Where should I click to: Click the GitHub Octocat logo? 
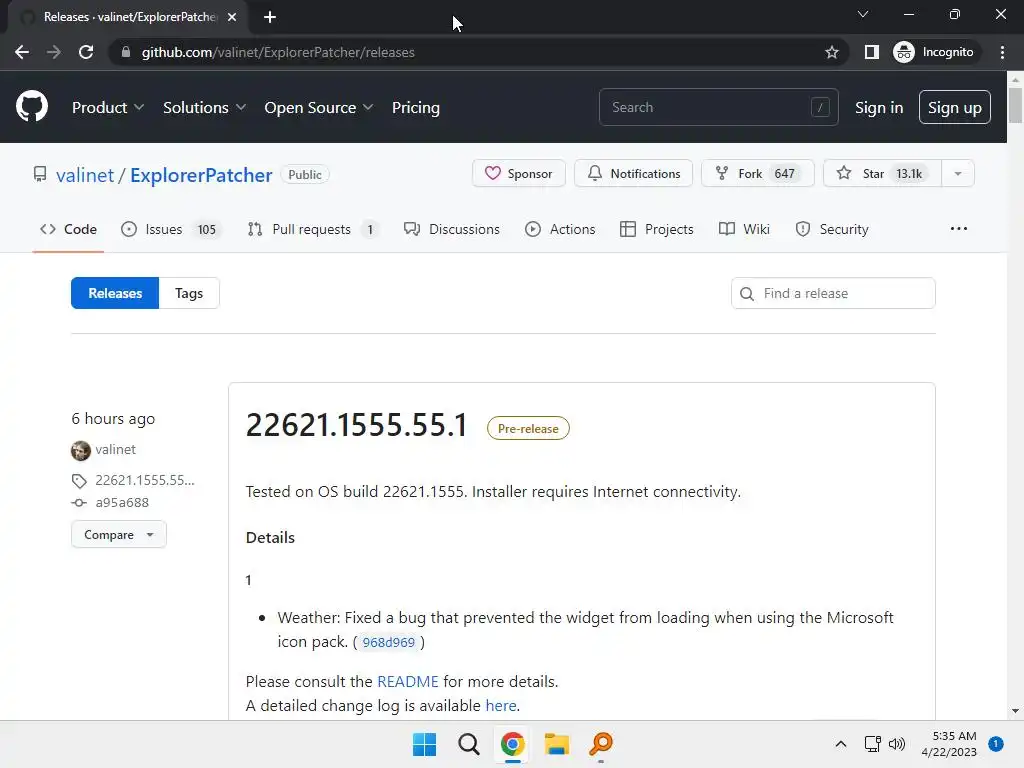pos(32,106)
